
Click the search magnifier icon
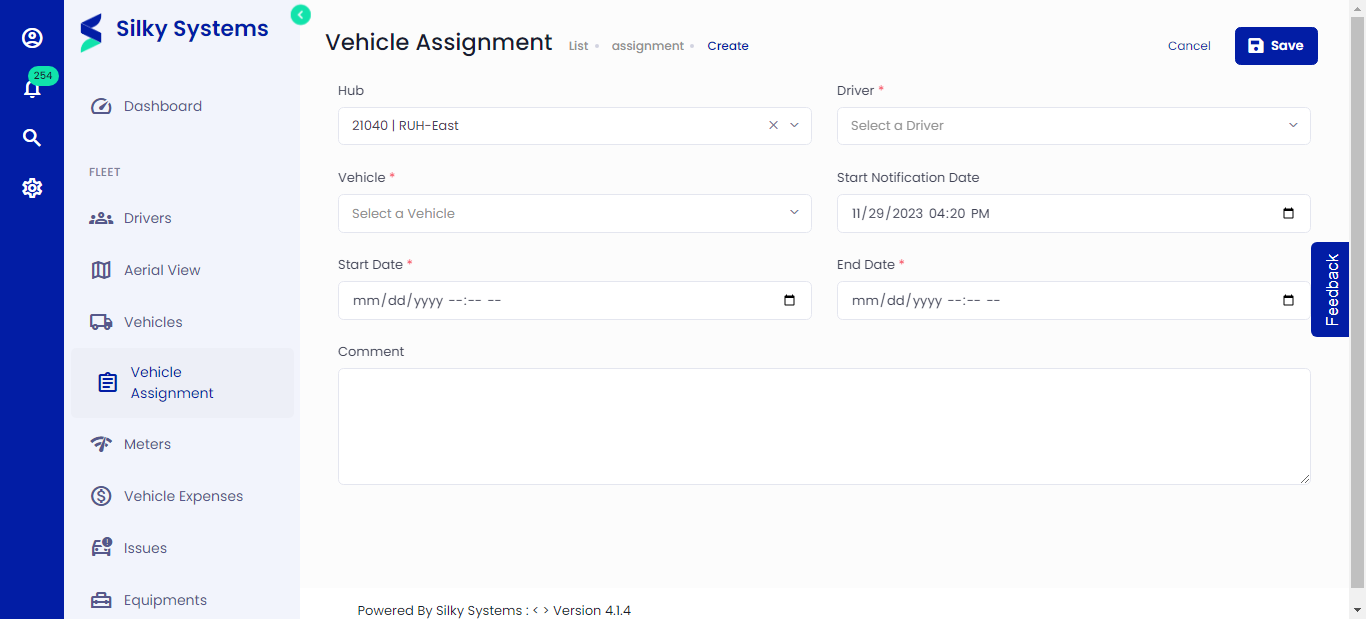point(32,138)
